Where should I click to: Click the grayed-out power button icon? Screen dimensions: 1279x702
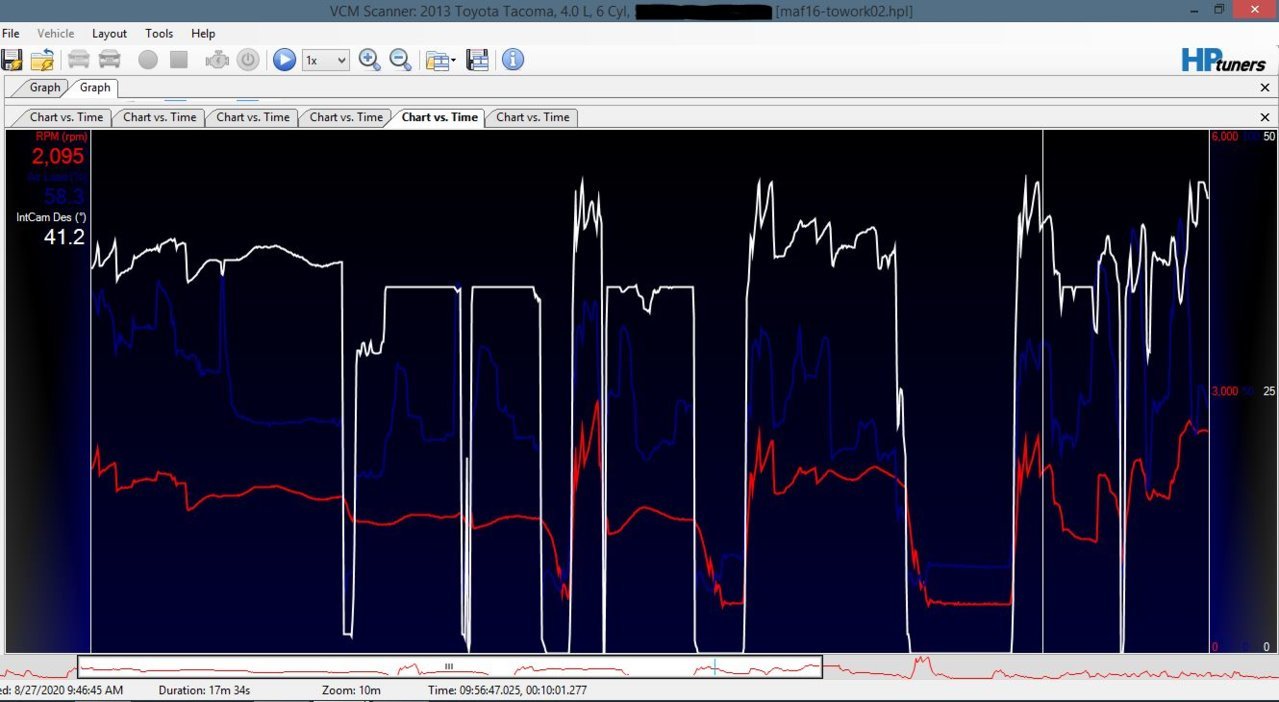point(248,60)
